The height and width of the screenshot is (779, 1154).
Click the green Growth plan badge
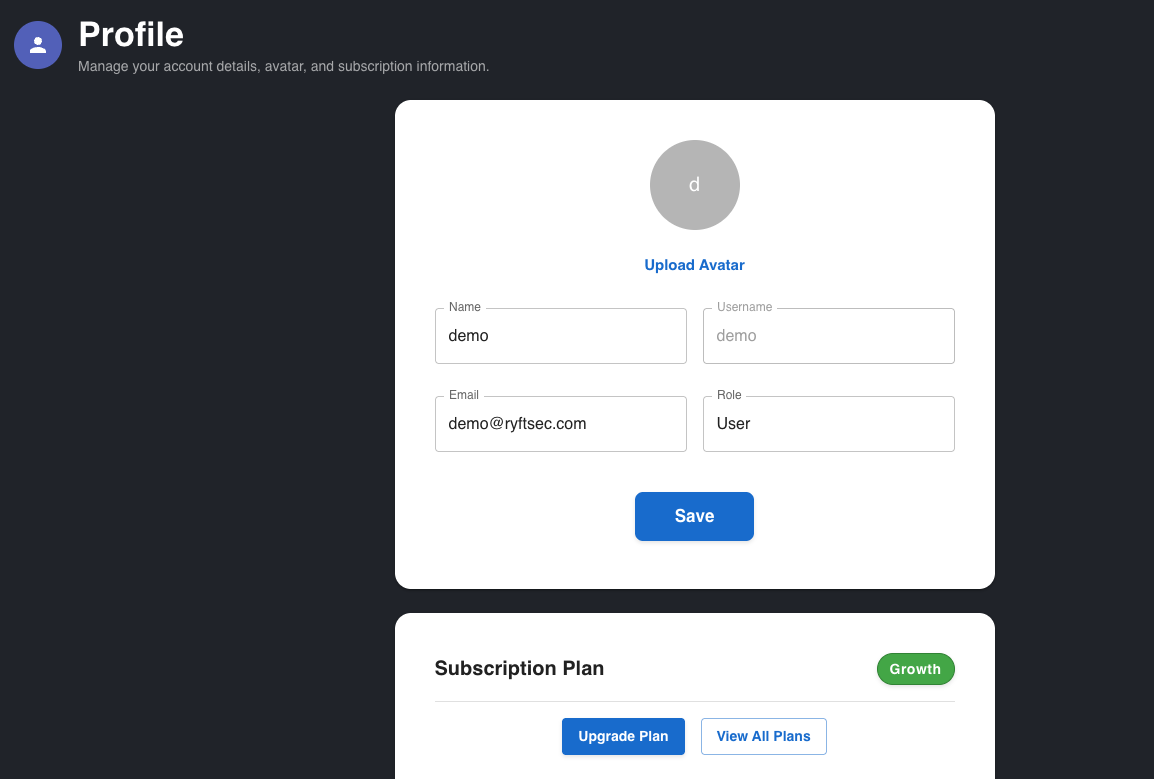pos(915,669)
